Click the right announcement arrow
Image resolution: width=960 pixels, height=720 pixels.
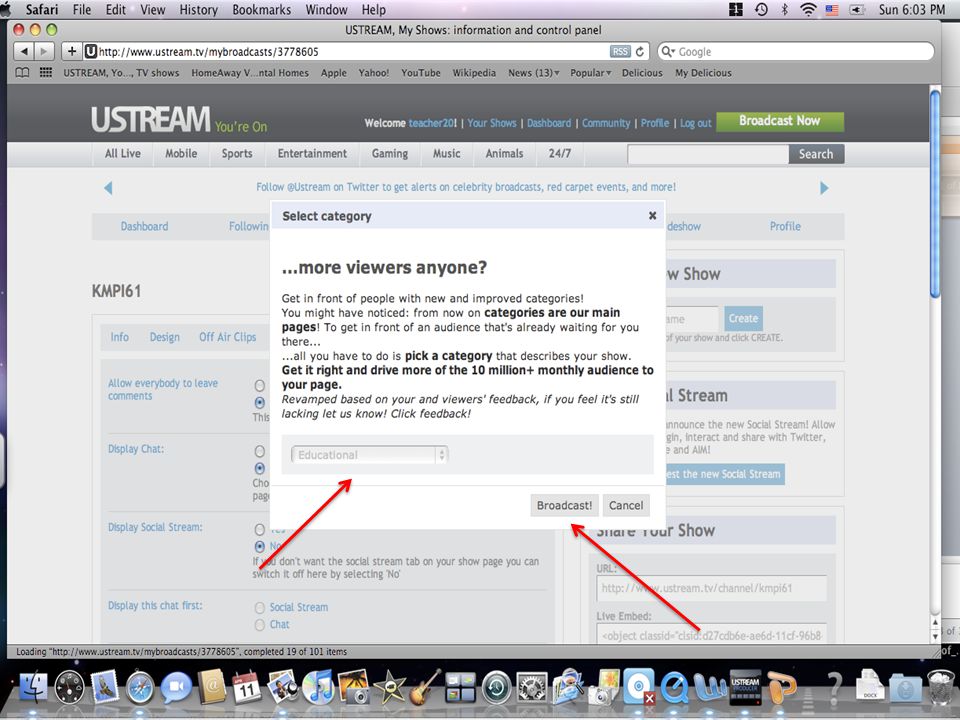pos(824,188)
